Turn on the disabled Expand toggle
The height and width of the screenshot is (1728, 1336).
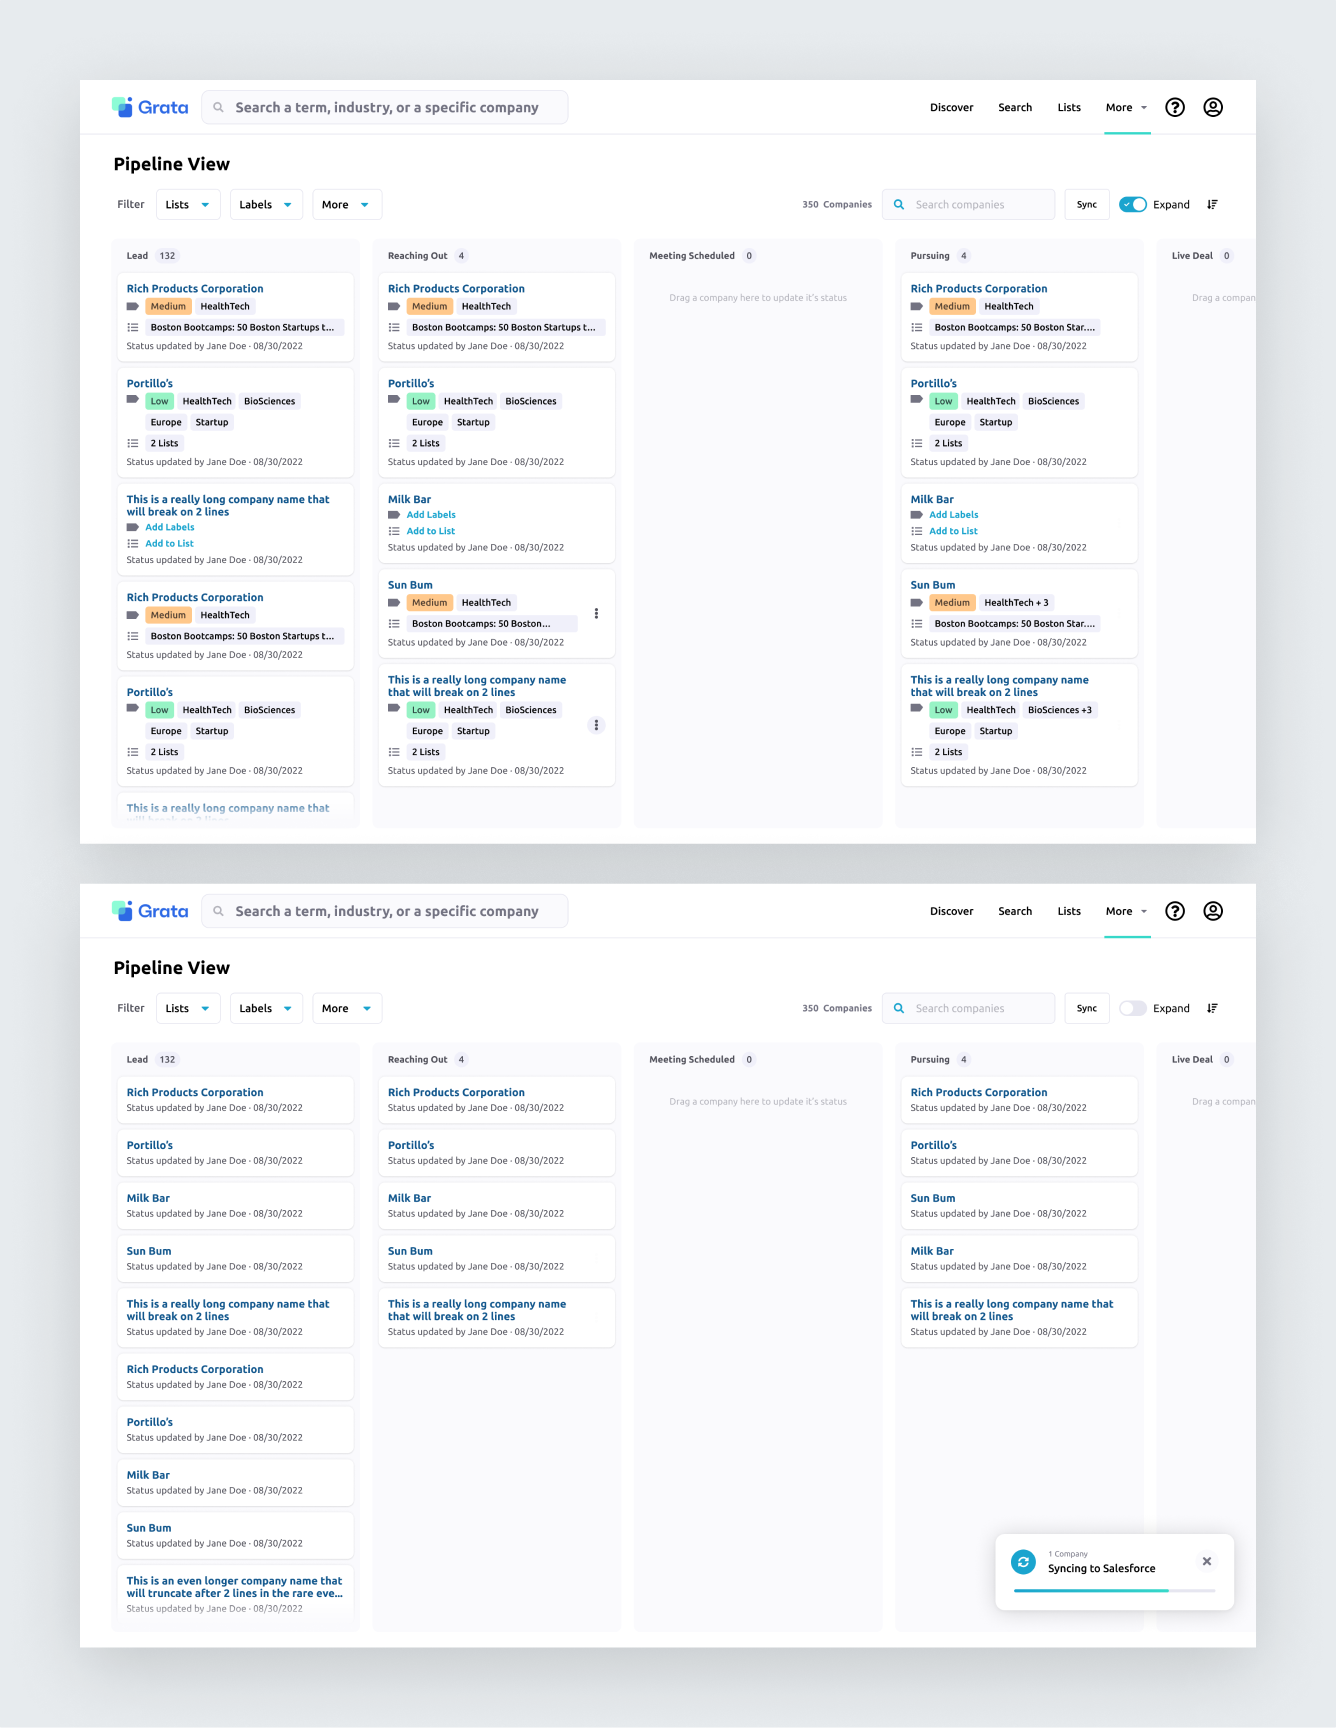[x=1133, y=1008]
